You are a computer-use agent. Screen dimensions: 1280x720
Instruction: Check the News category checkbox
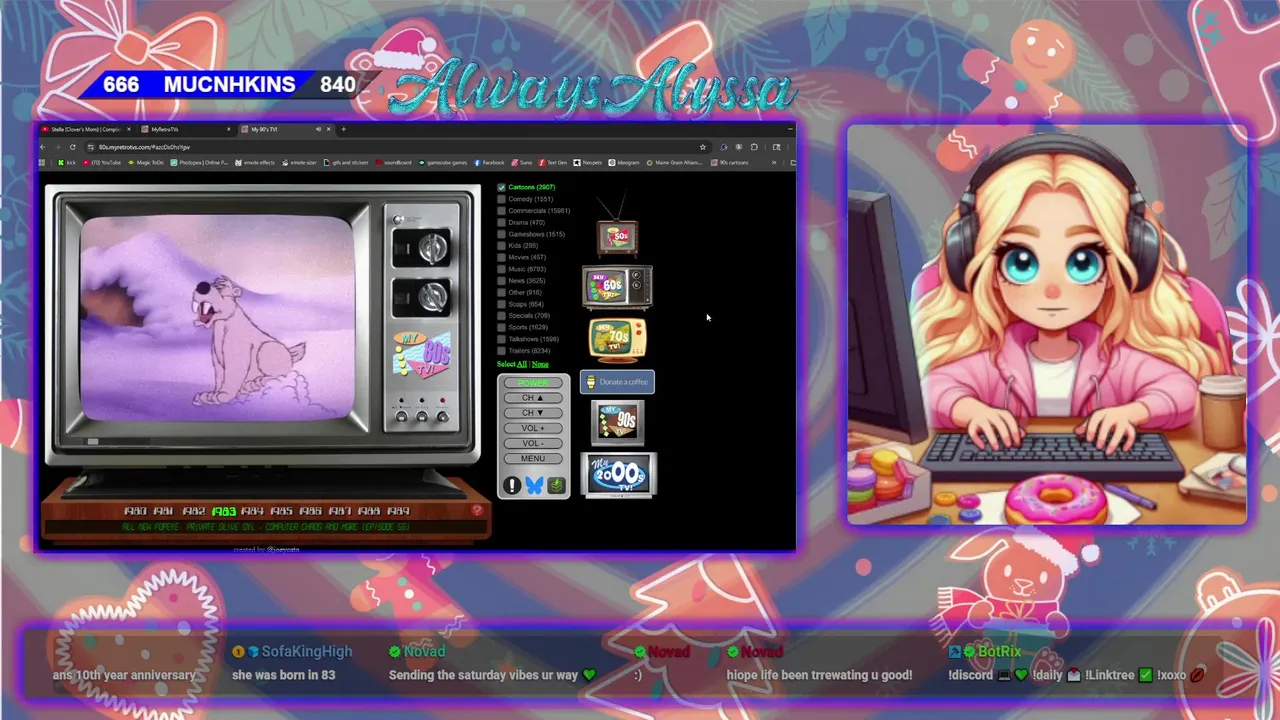coord(502,281)
